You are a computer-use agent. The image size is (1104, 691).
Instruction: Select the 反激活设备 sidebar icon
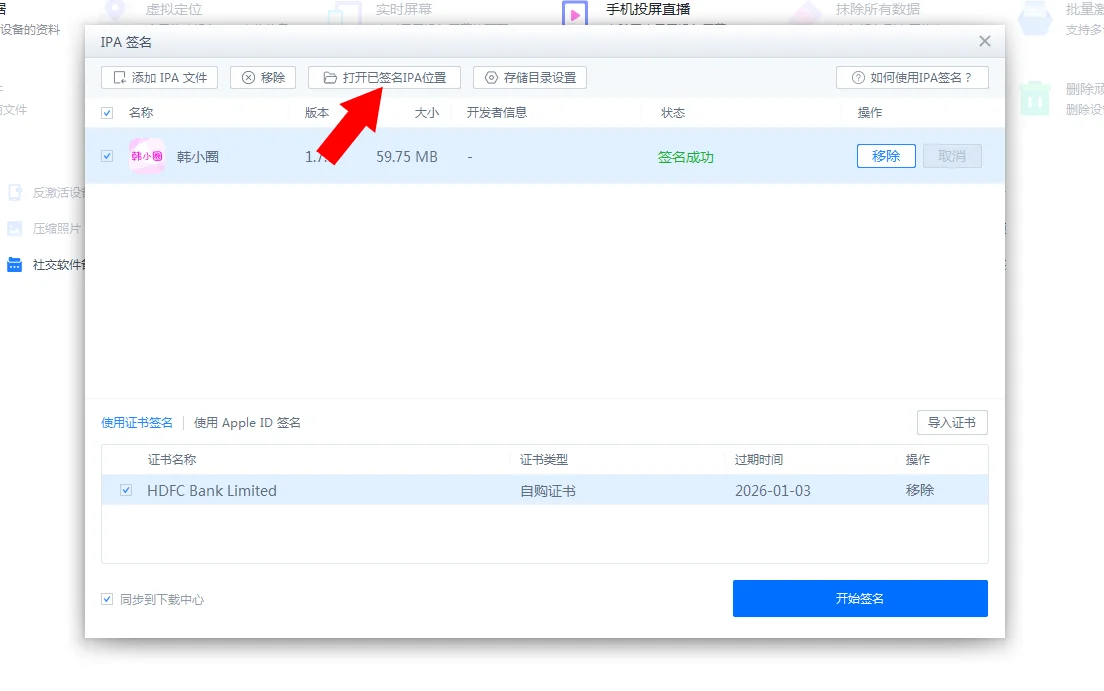click(x=14, y=193)
